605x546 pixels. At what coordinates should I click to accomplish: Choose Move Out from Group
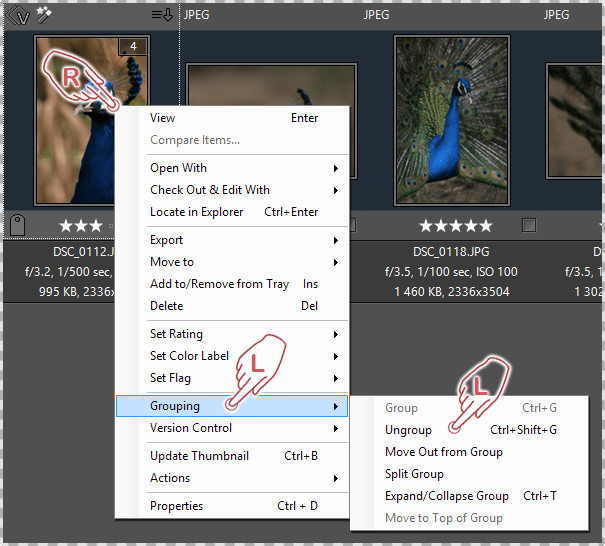(x=470, y=452)
